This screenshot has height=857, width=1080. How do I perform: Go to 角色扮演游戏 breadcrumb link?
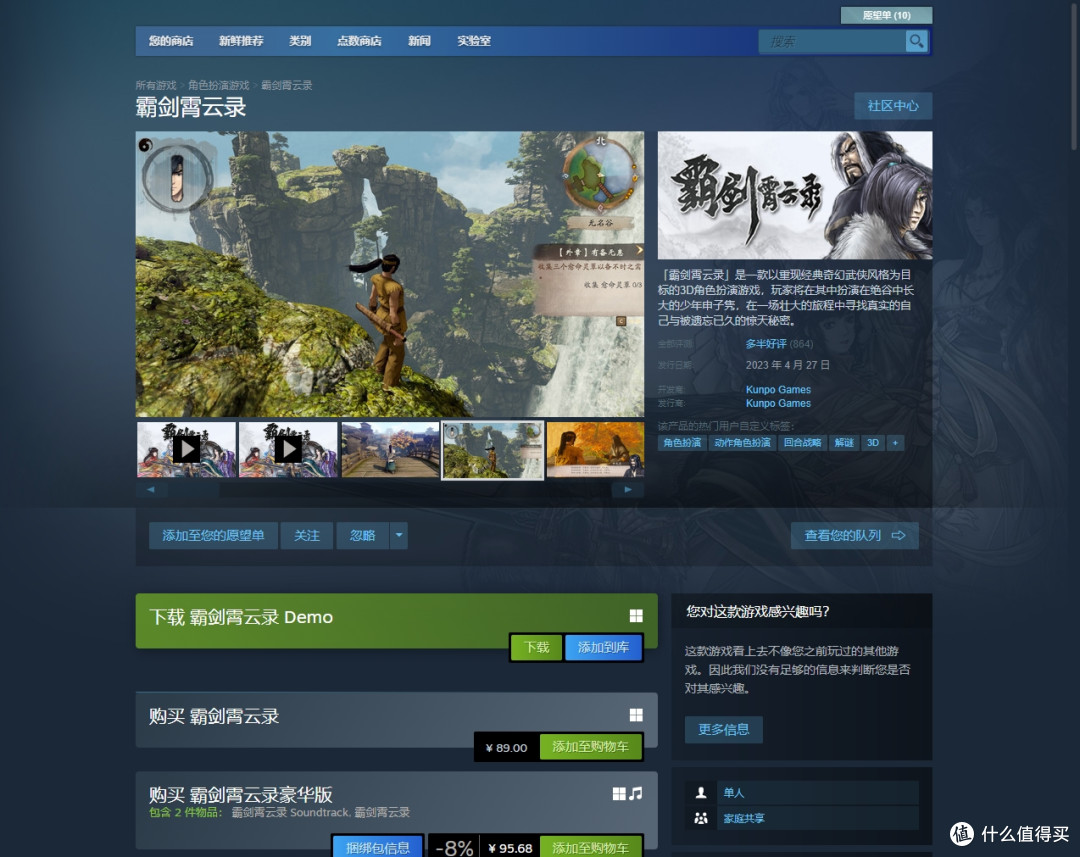(218, 85)
